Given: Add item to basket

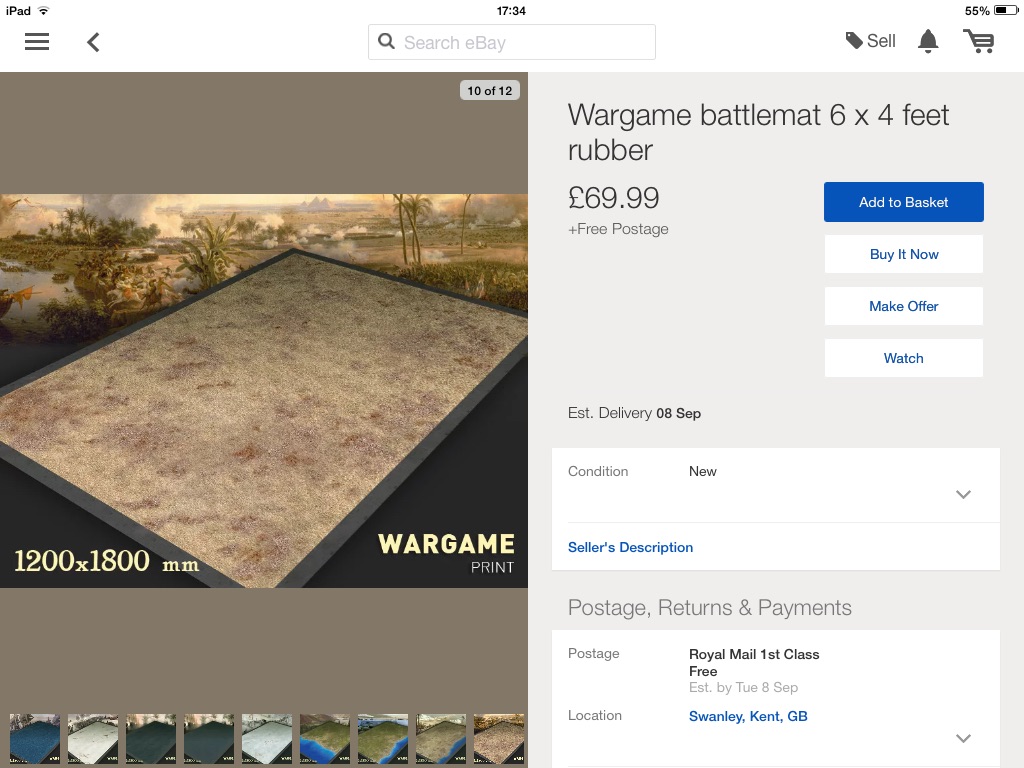Looking at the screenshot, I should coord(903,202).
